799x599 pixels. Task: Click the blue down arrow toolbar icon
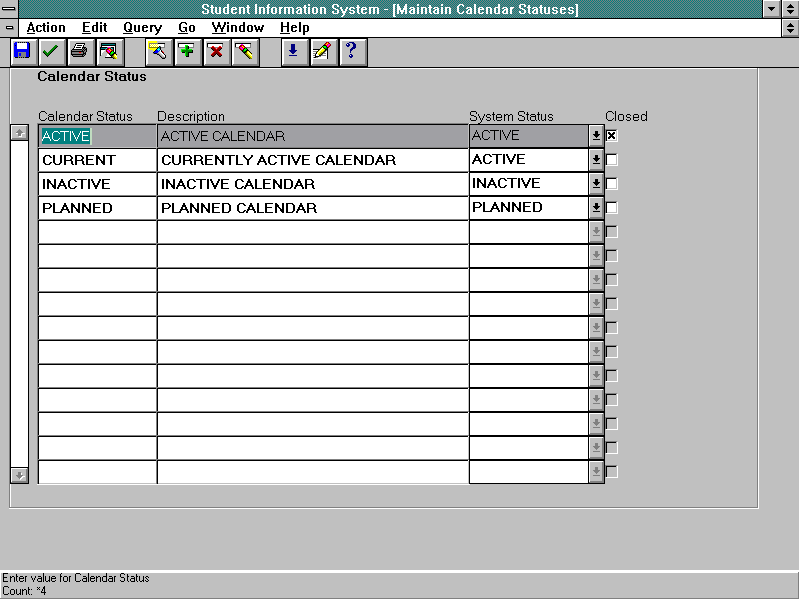click(293, 51)
